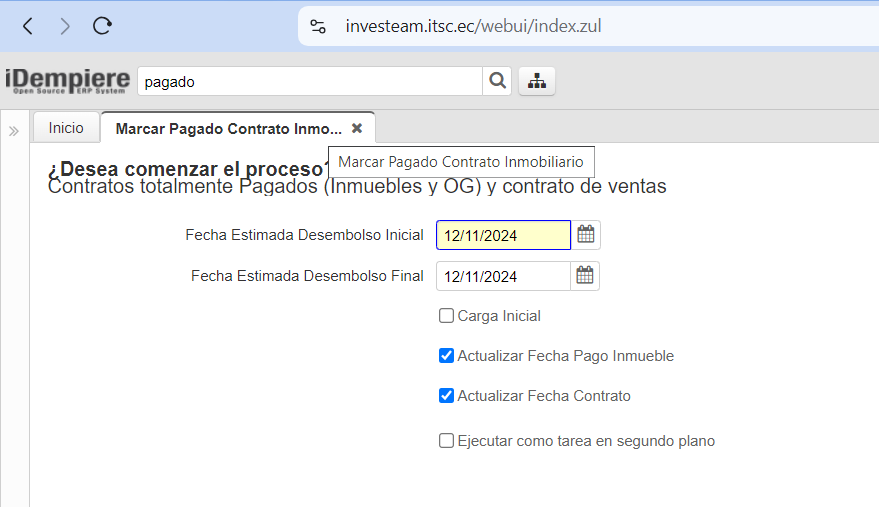Enable the Carga Inicial checkbox

[446, 316]
